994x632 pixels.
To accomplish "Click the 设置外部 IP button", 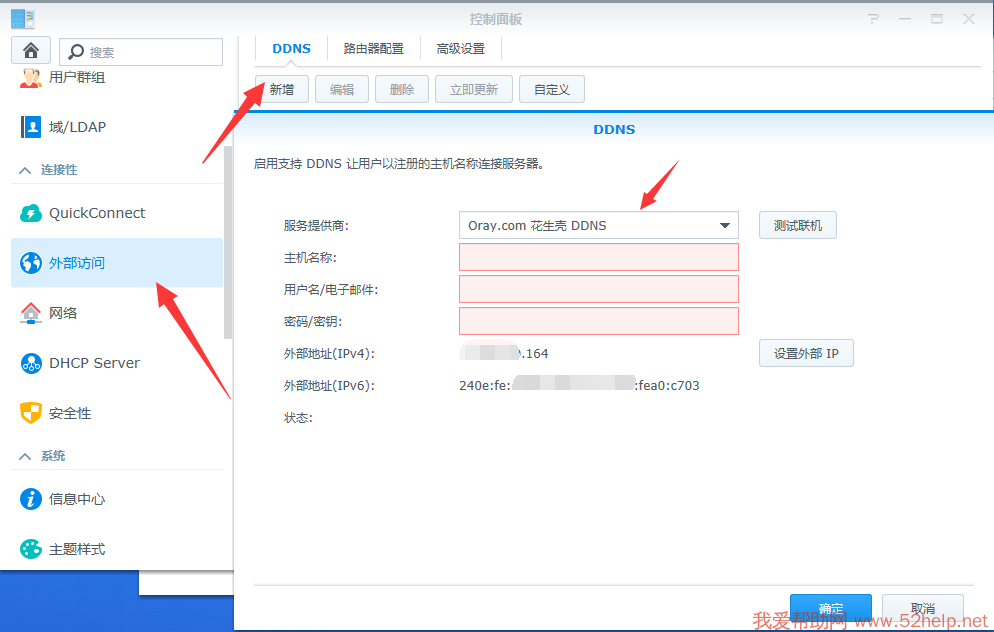I will (805, 353).
